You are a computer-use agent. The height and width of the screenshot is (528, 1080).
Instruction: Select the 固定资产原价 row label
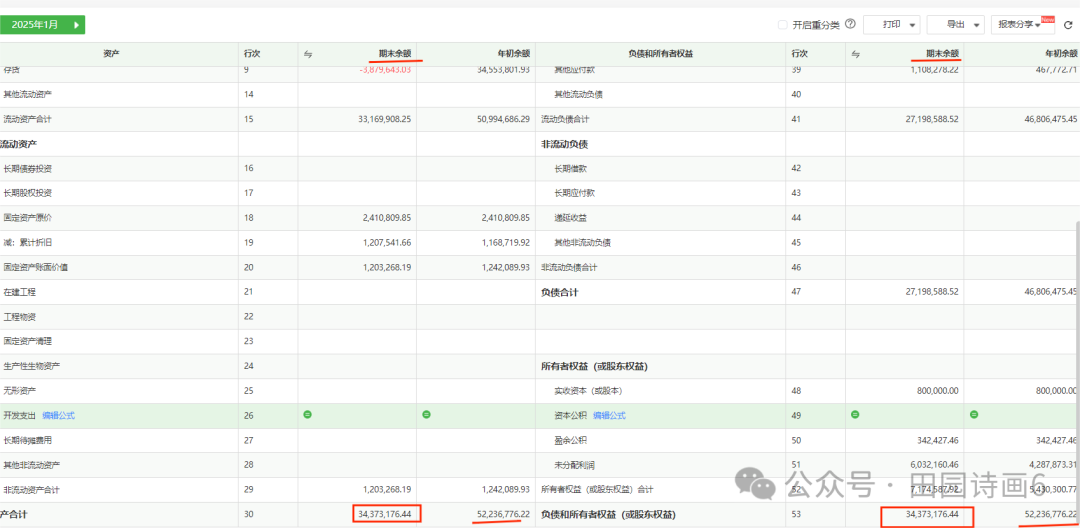pos(28,217)
